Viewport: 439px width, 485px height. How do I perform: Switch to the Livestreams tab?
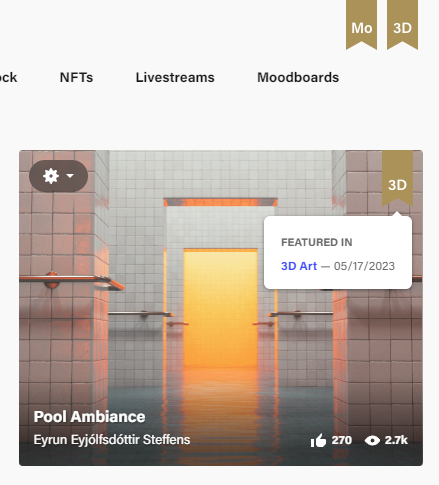pos(175,77)
